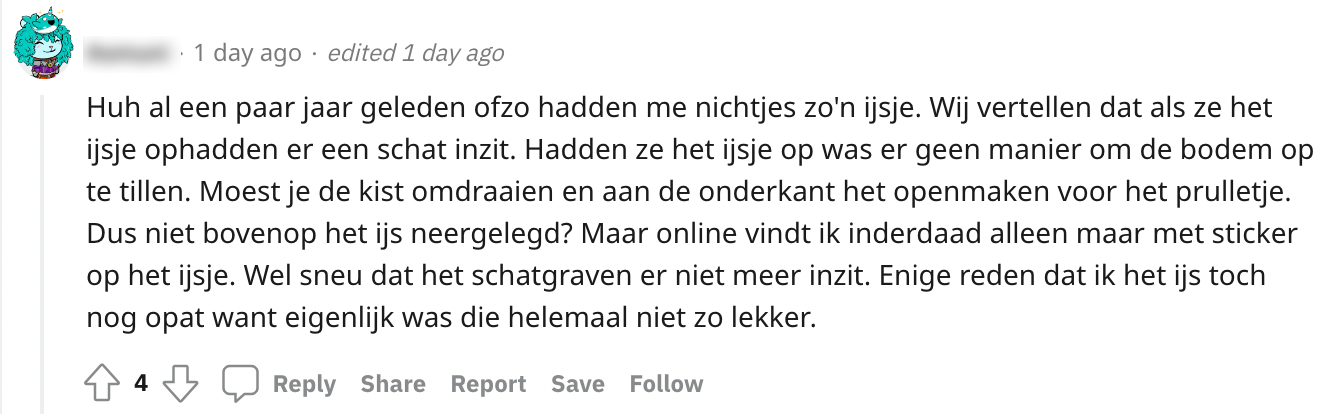The image size is (1344, 414).
Task: Share this comment
Action: pos(393,384)
